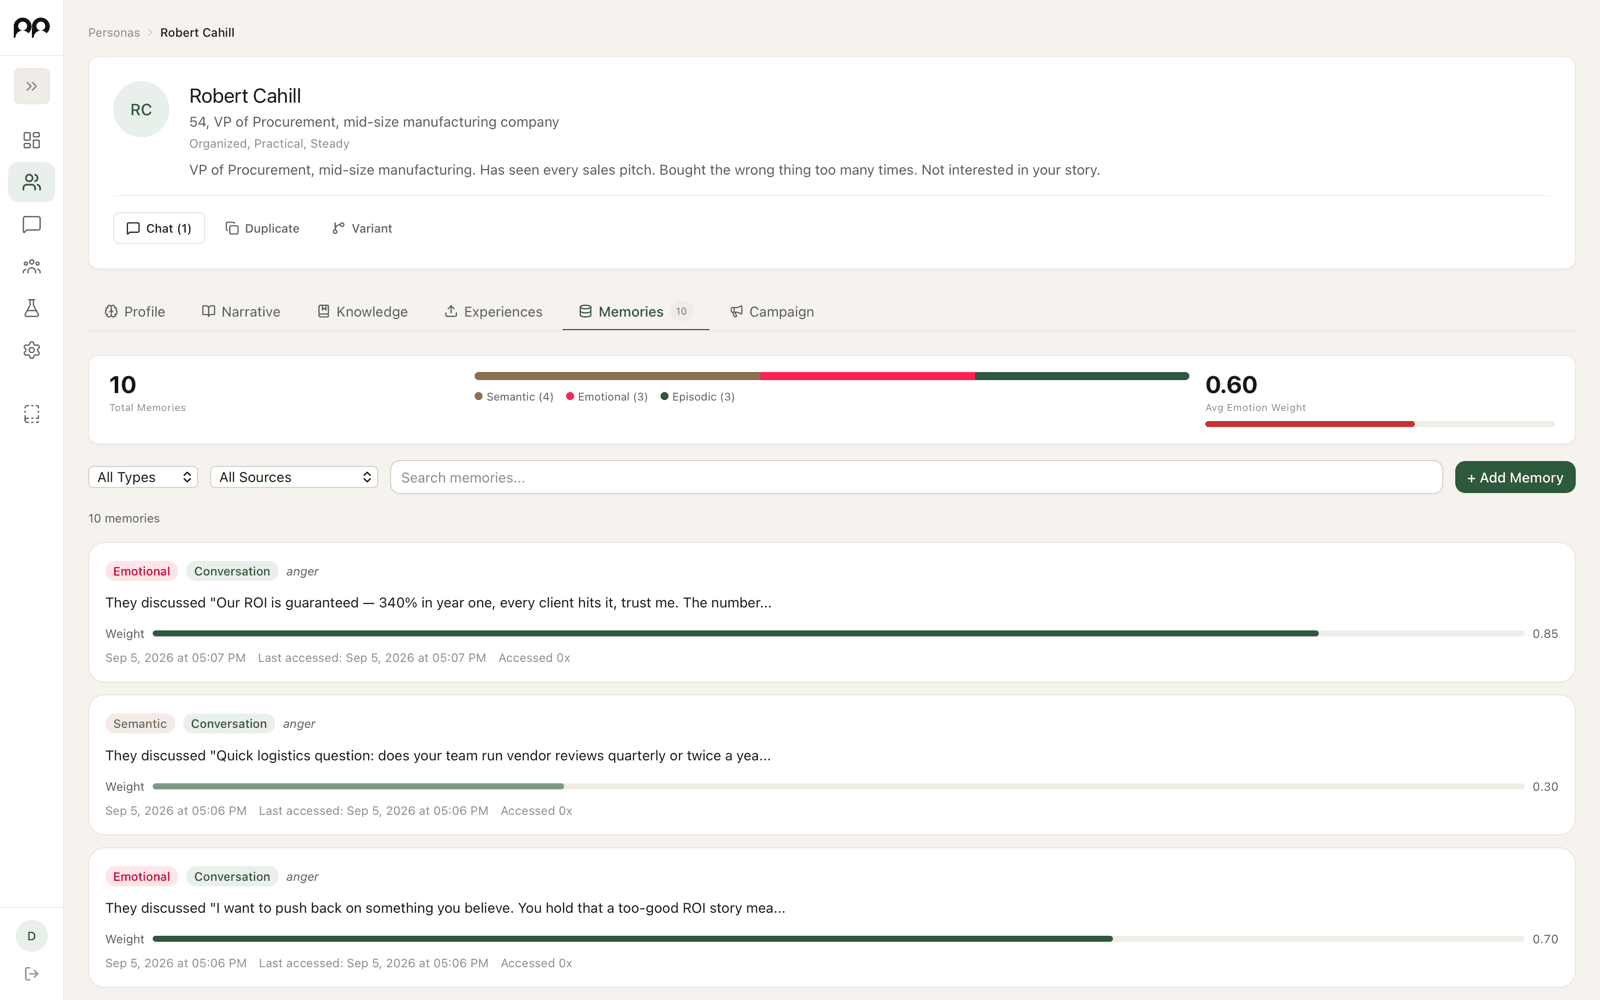Click the Semantic (4) legend item
This screenshot has height=1000, width=1600.
[x=514, y=397]
